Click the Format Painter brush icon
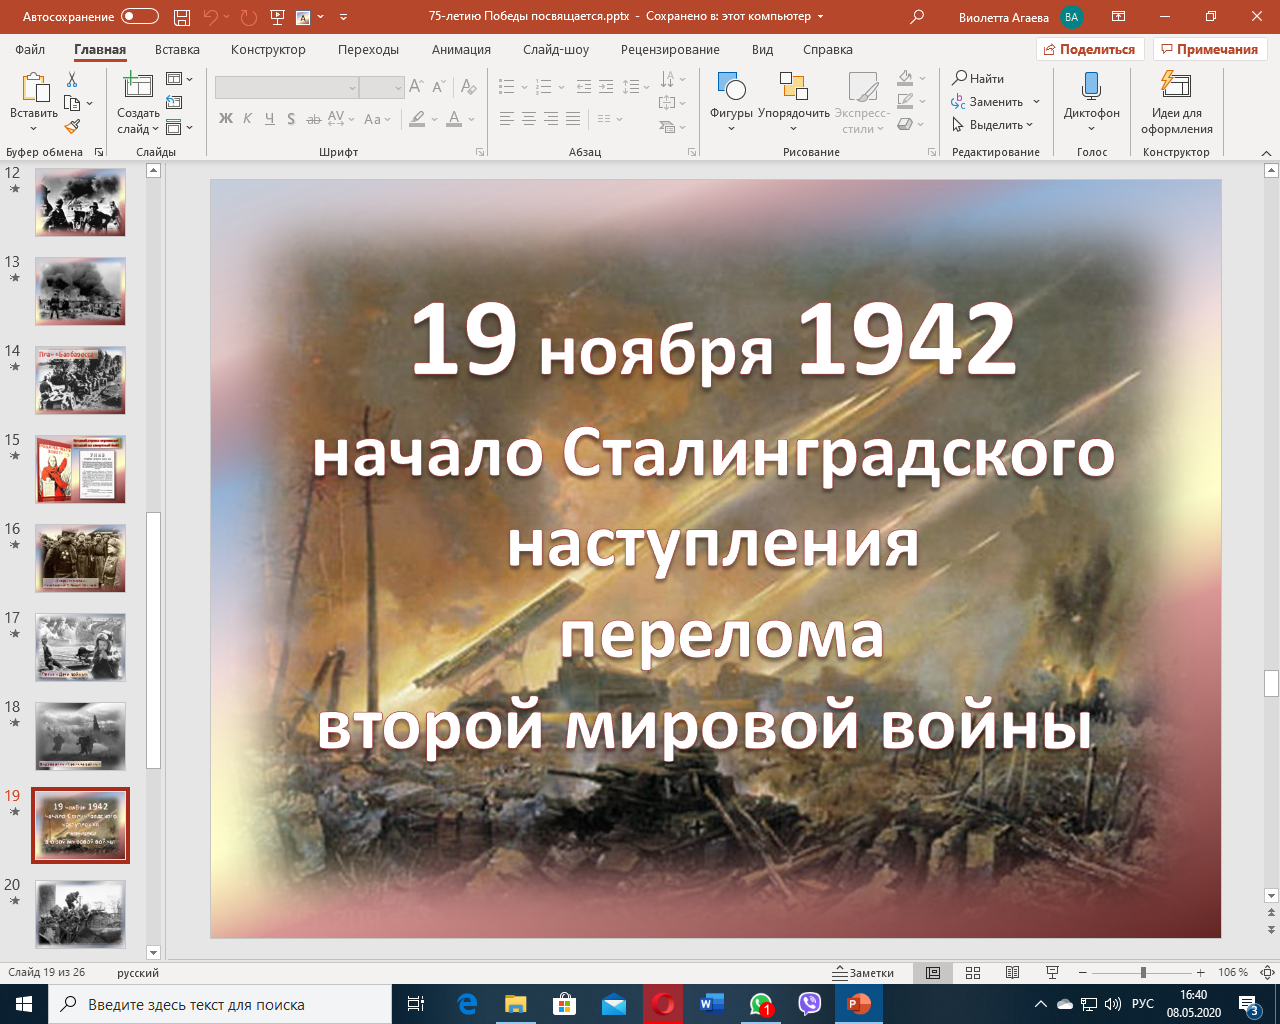The image size is (1280, 1024). [x=72, y=127]
